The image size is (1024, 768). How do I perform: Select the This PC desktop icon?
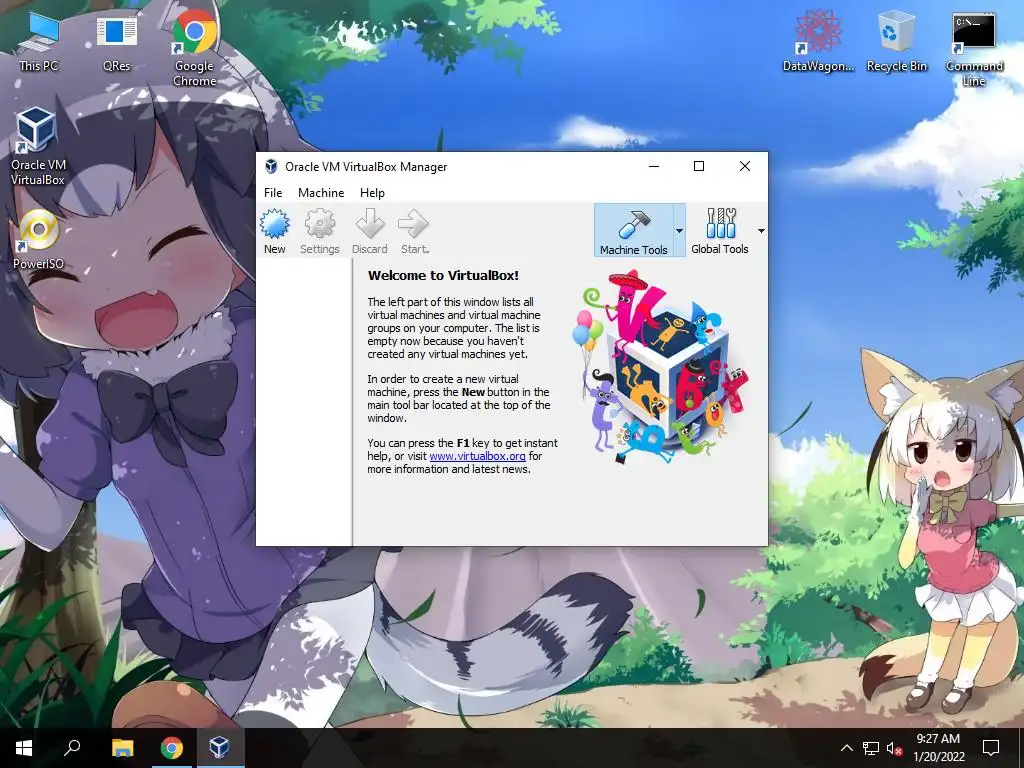coord(38,40)
